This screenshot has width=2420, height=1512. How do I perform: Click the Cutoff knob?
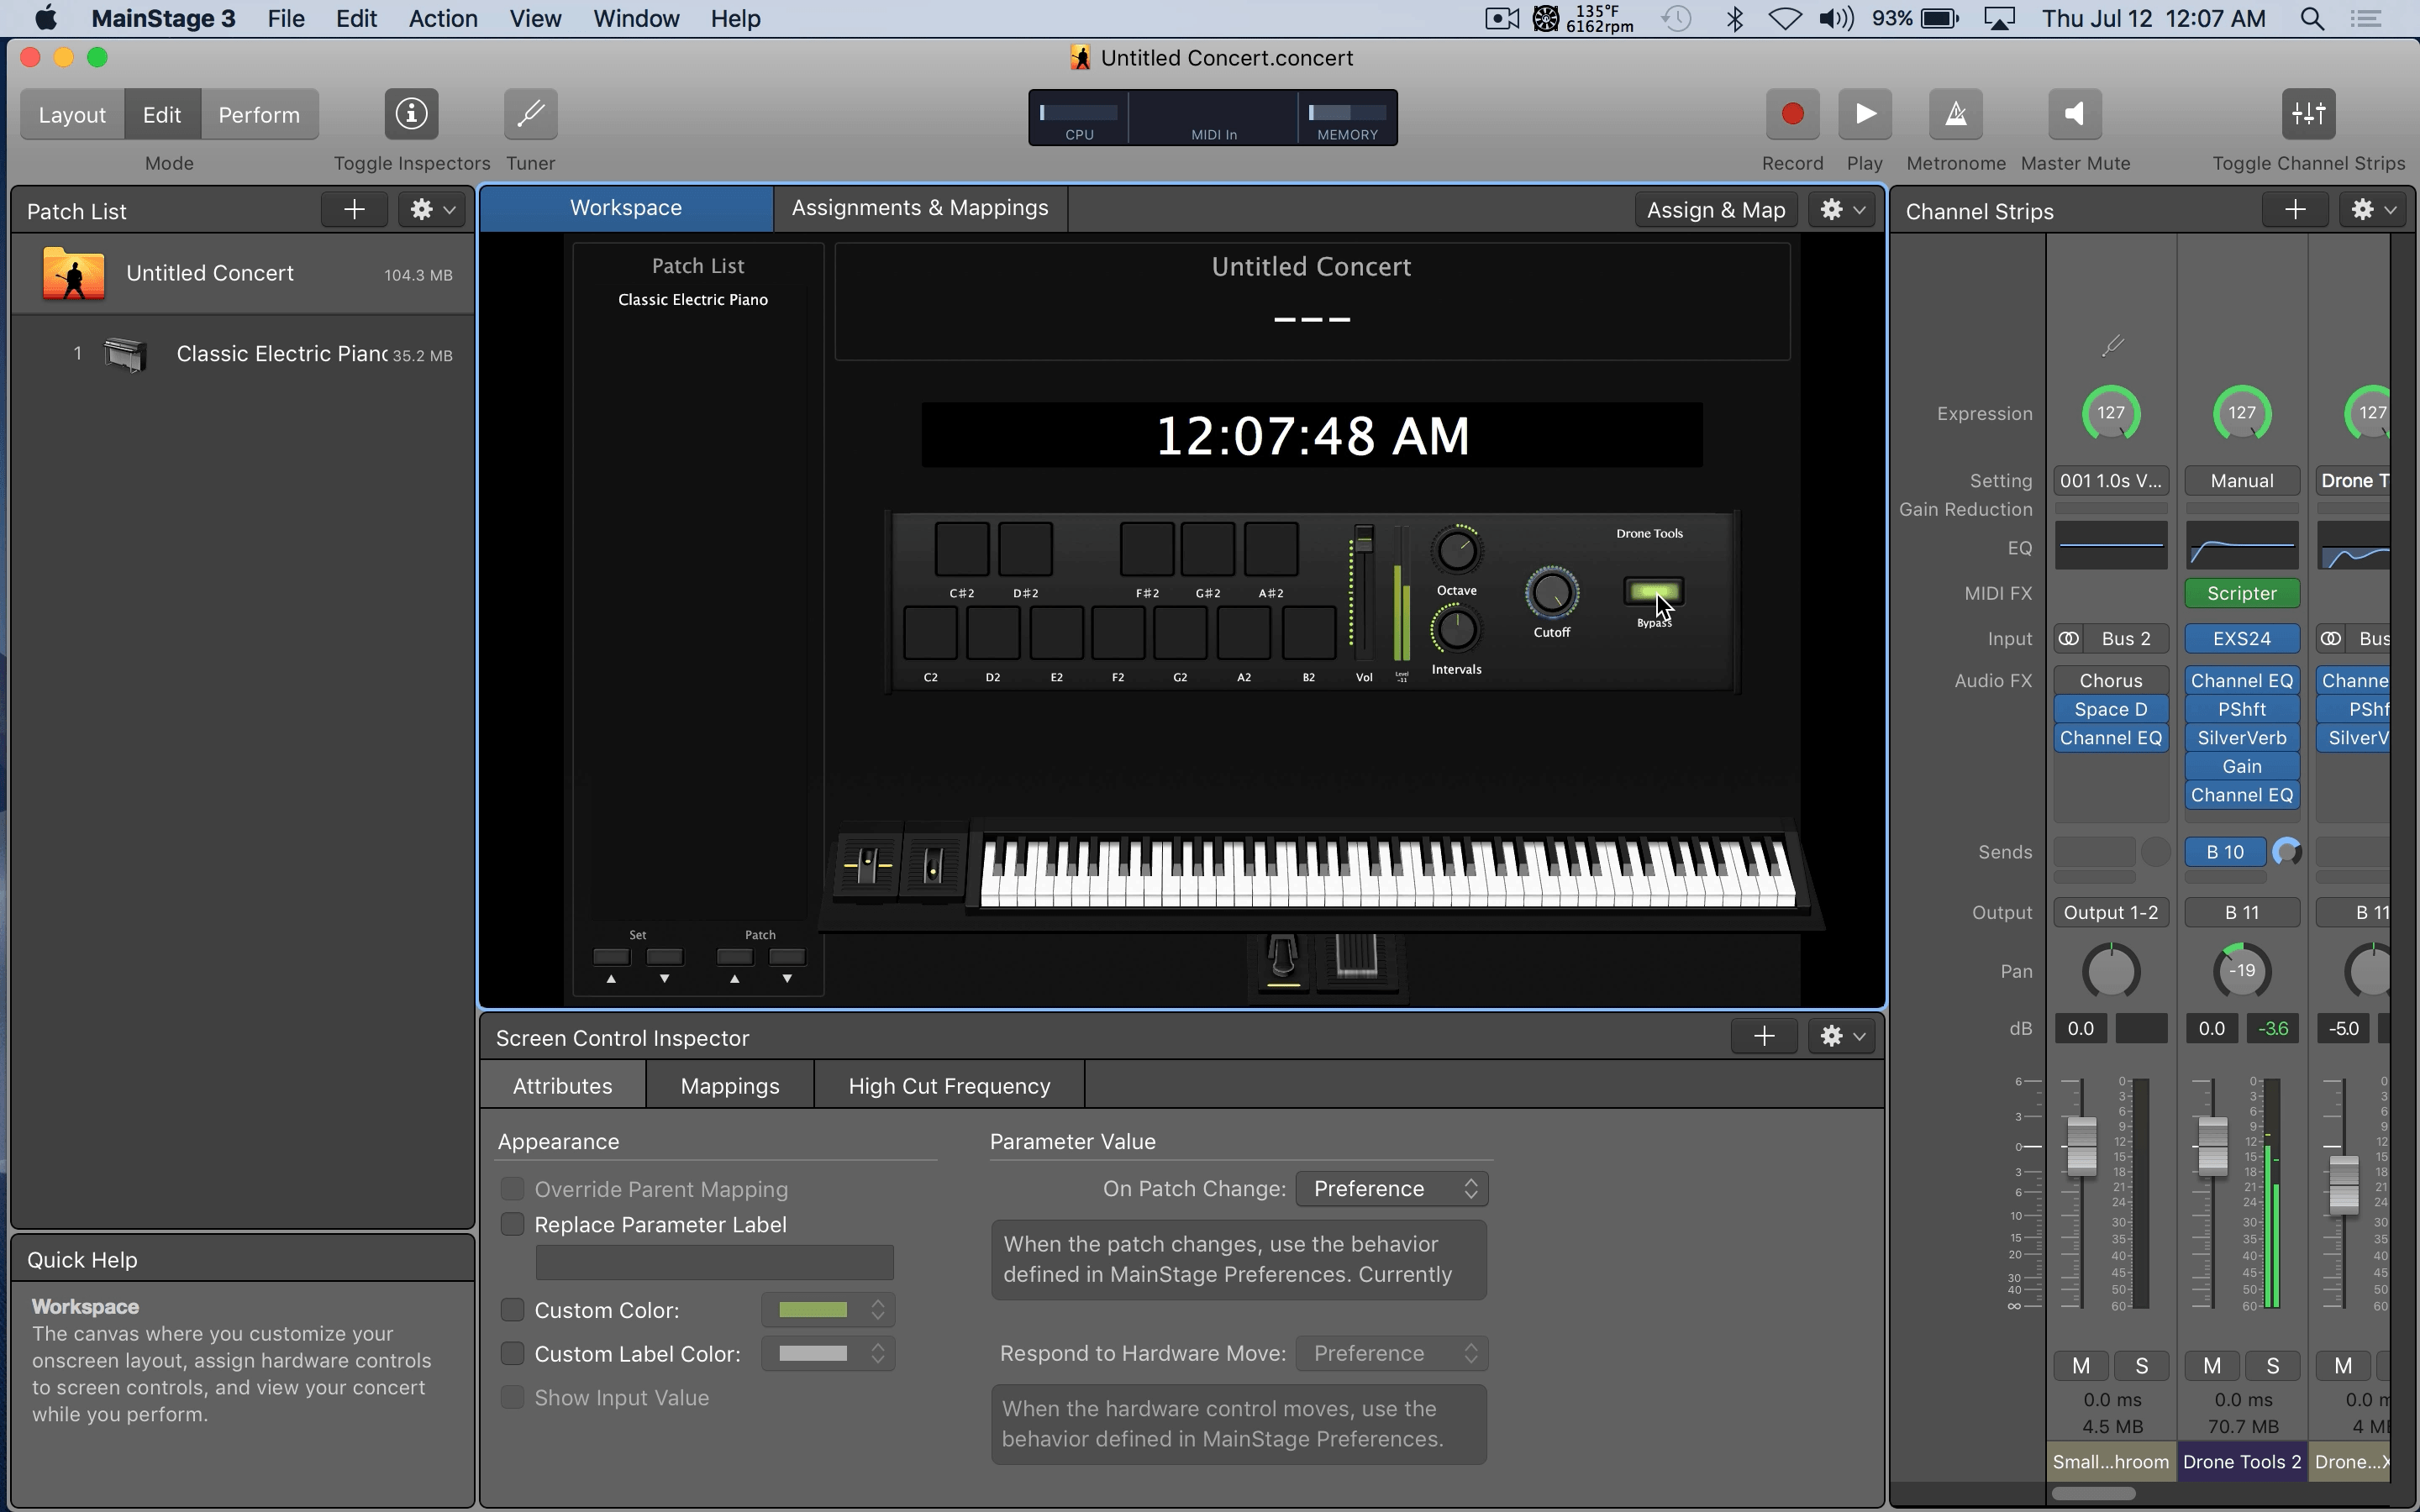point(1551,593)
